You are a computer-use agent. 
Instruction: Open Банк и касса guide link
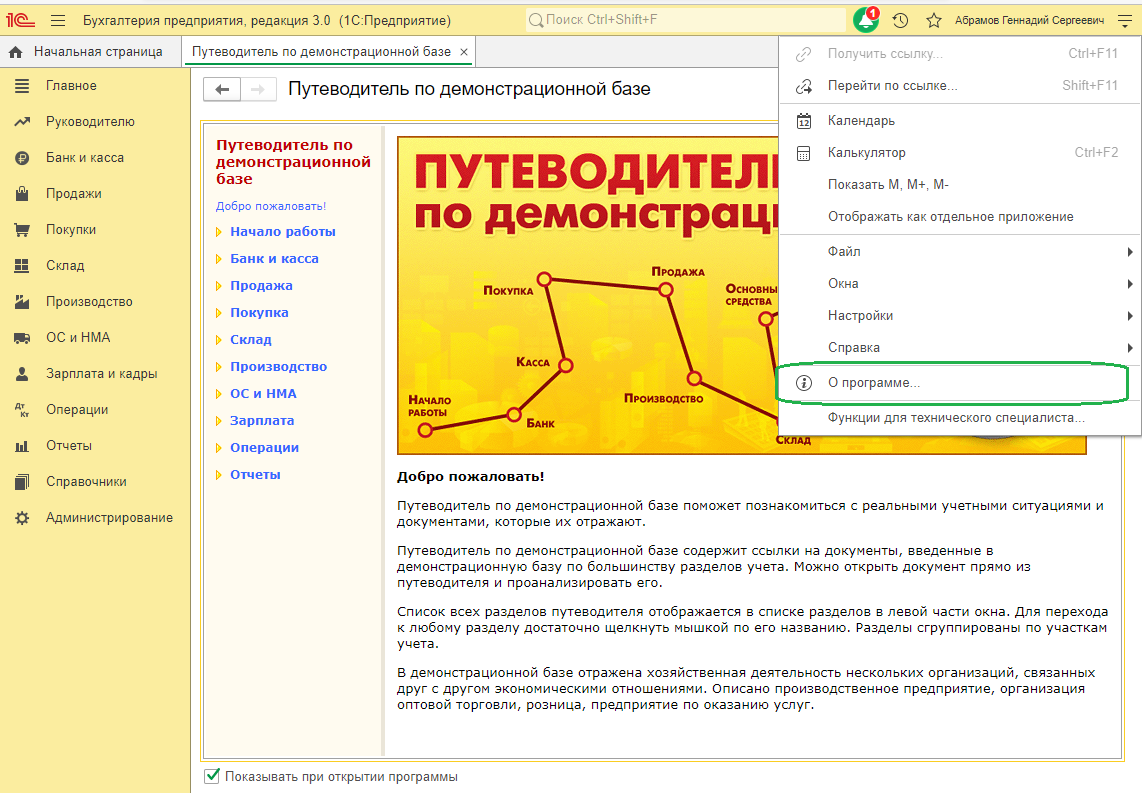(274, 259)
